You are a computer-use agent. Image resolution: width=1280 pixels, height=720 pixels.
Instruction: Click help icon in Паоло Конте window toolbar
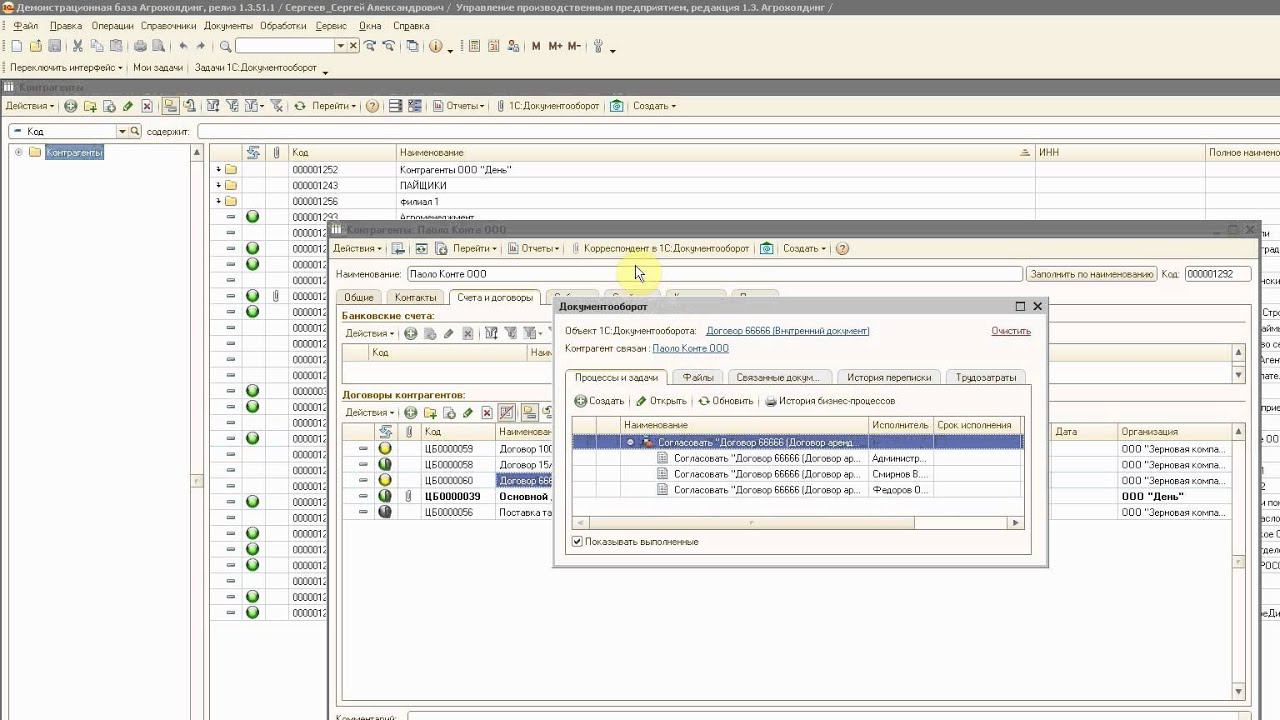pos(842,248)
